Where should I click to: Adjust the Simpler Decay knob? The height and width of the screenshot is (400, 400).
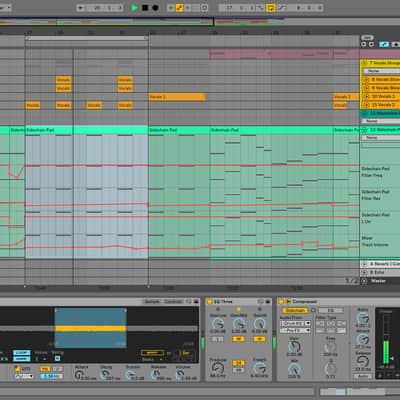[105, 375]
